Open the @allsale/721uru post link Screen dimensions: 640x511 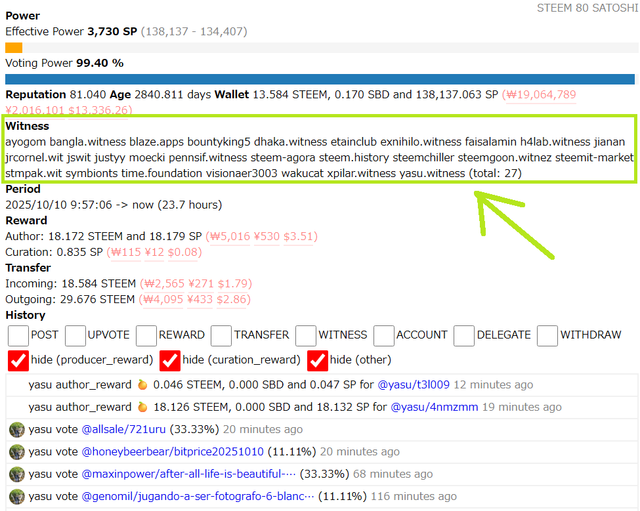pos(124,429)
